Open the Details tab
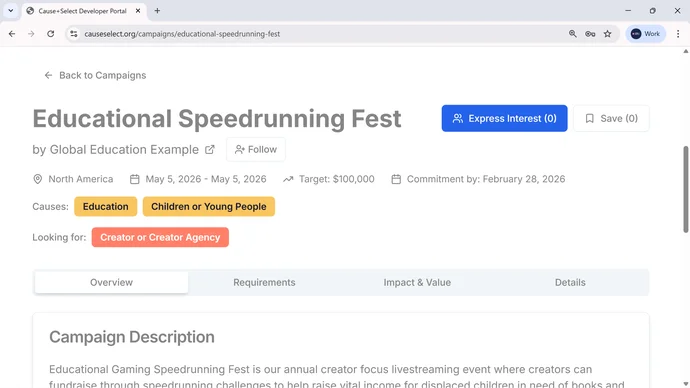Screen dimensions: 690x388 [x=570, y=282]
